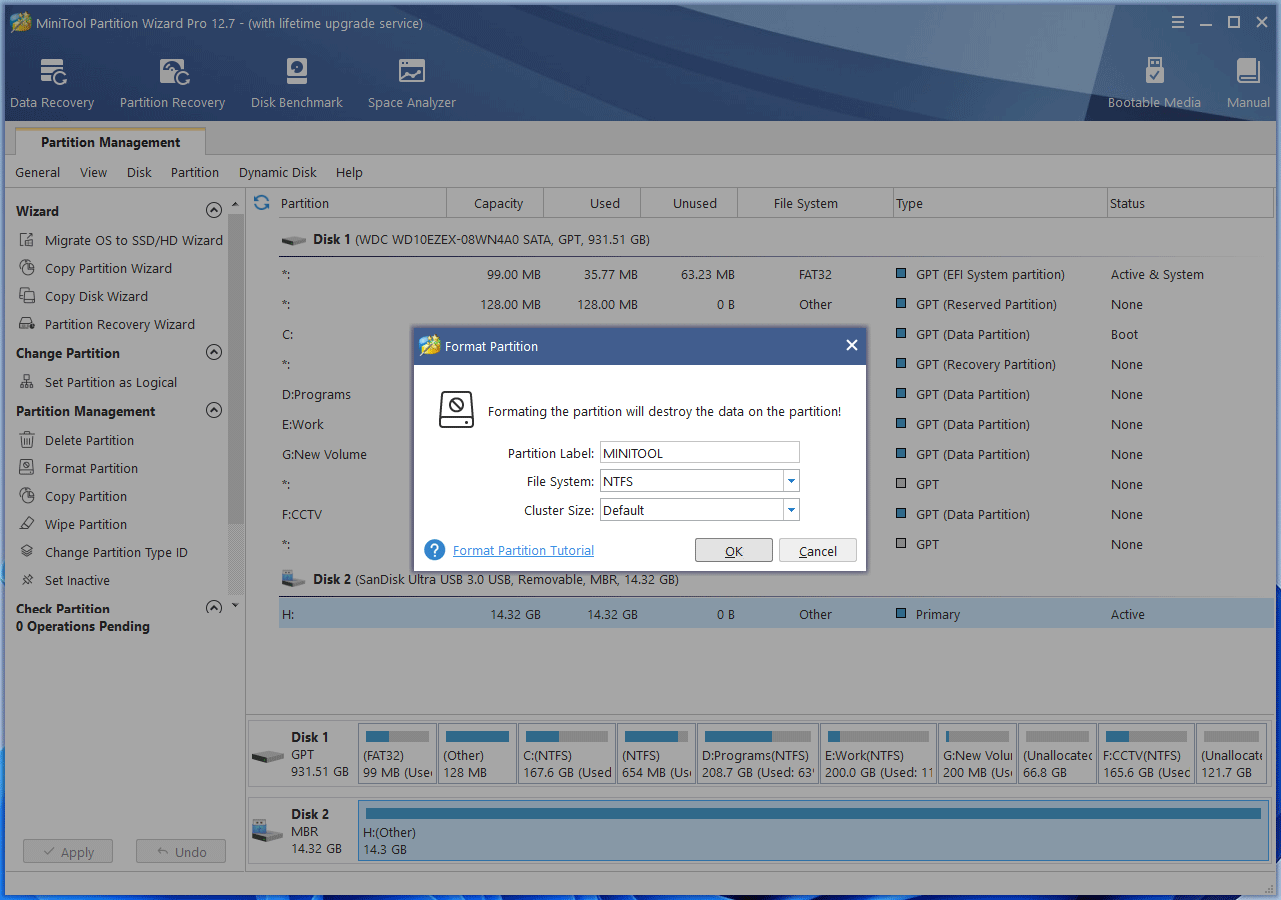
Task: Open Format Partition Tutorial link
Action: click(x=523, y=551)
